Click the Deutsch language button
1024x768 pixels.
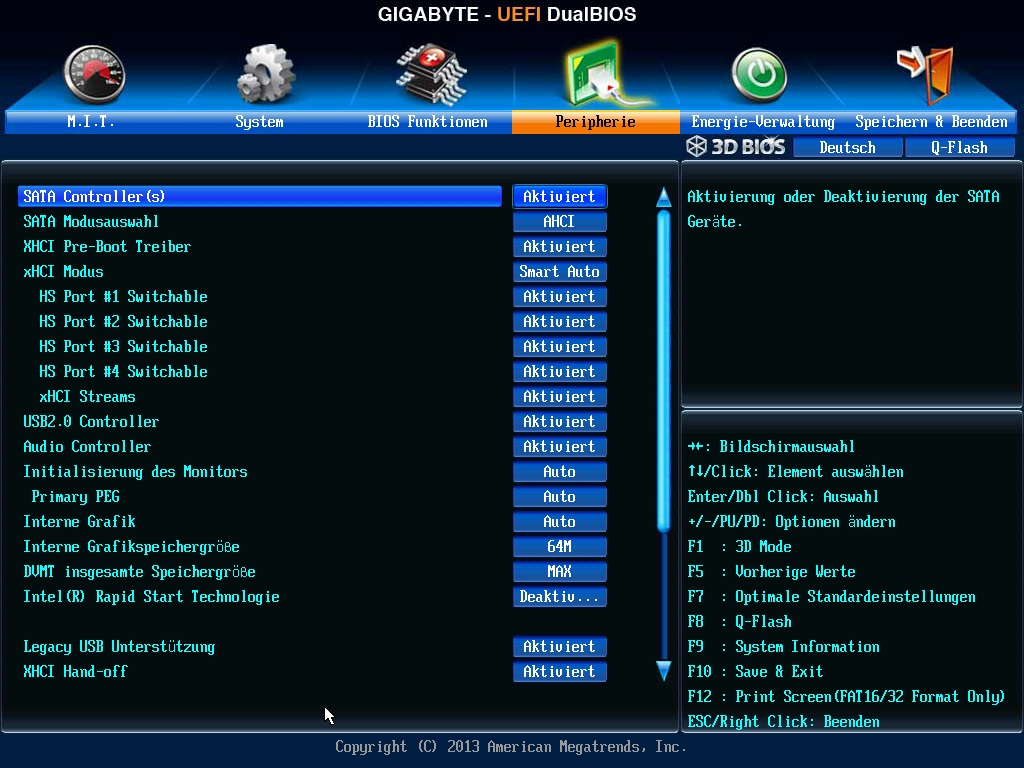point(848,148)
